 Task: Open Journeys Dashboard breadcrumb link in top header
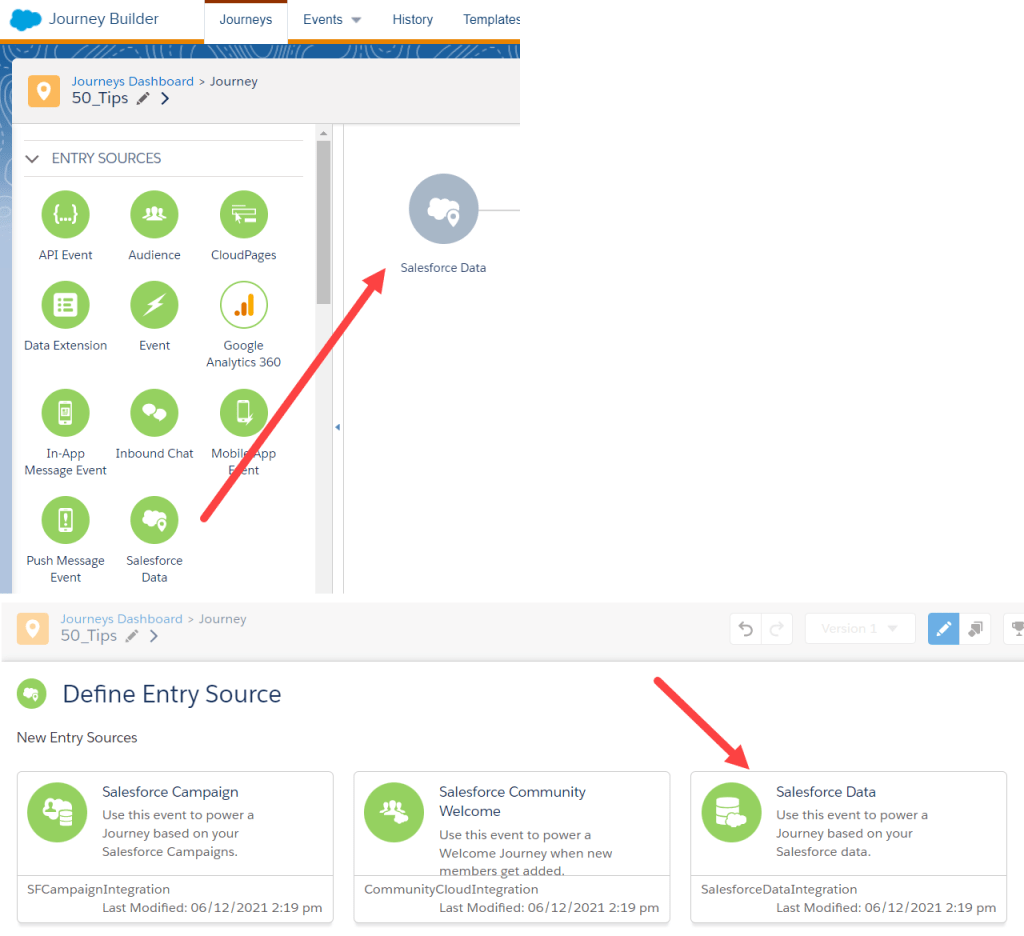coord(132,82)
